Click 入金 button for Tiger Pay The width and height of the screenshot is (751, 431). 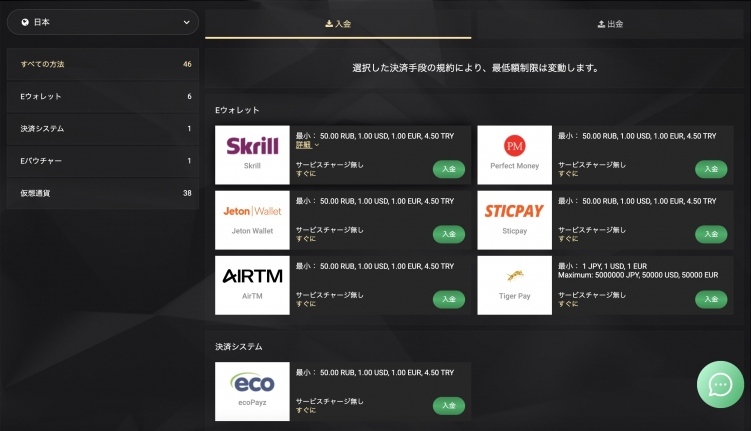[711, 299]
